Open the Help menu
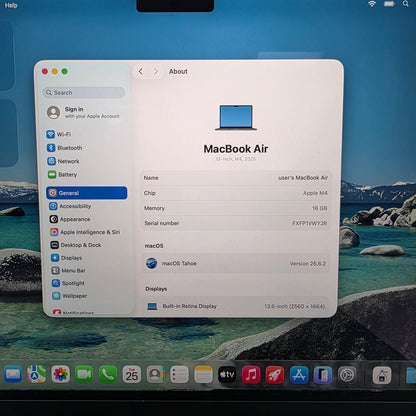Screen dimensions: 416x416 pyautogui.click(x=11, y=5)
